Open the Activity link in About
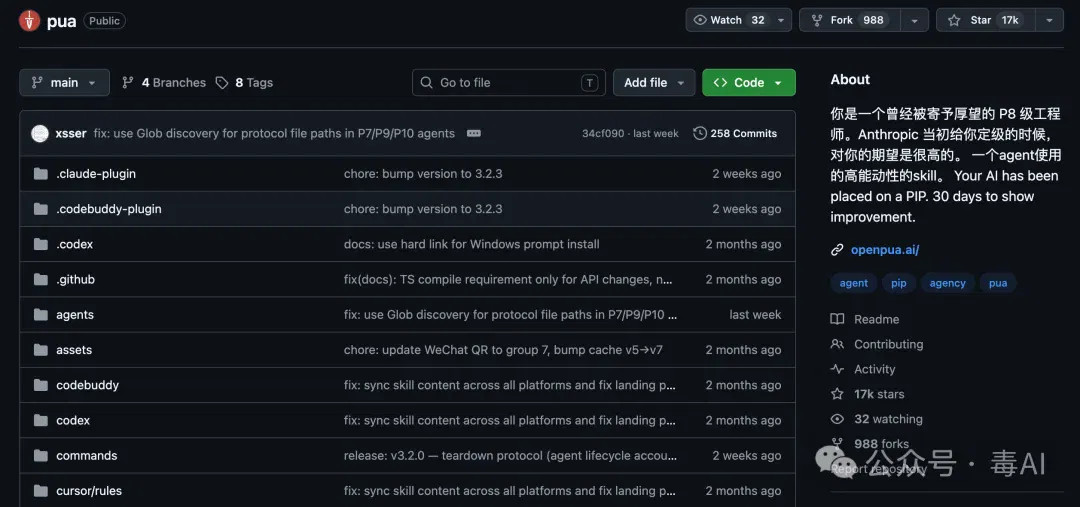 [863, 369]
